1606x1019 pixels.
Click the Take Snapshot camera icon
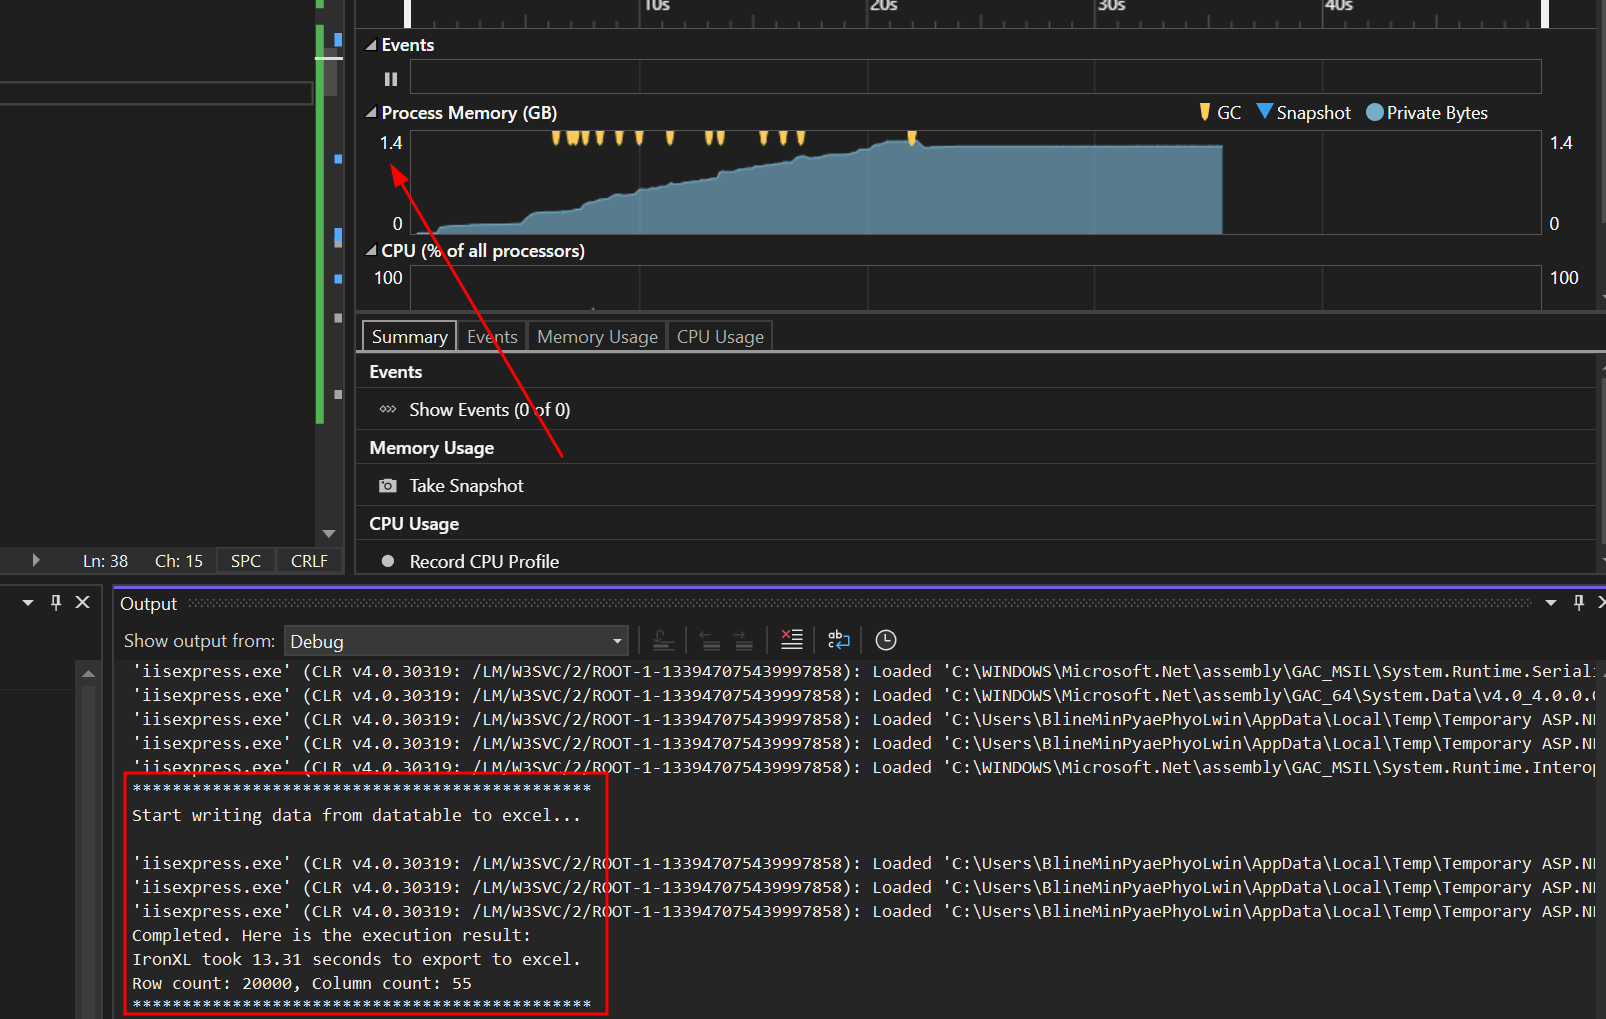(388, 485)
